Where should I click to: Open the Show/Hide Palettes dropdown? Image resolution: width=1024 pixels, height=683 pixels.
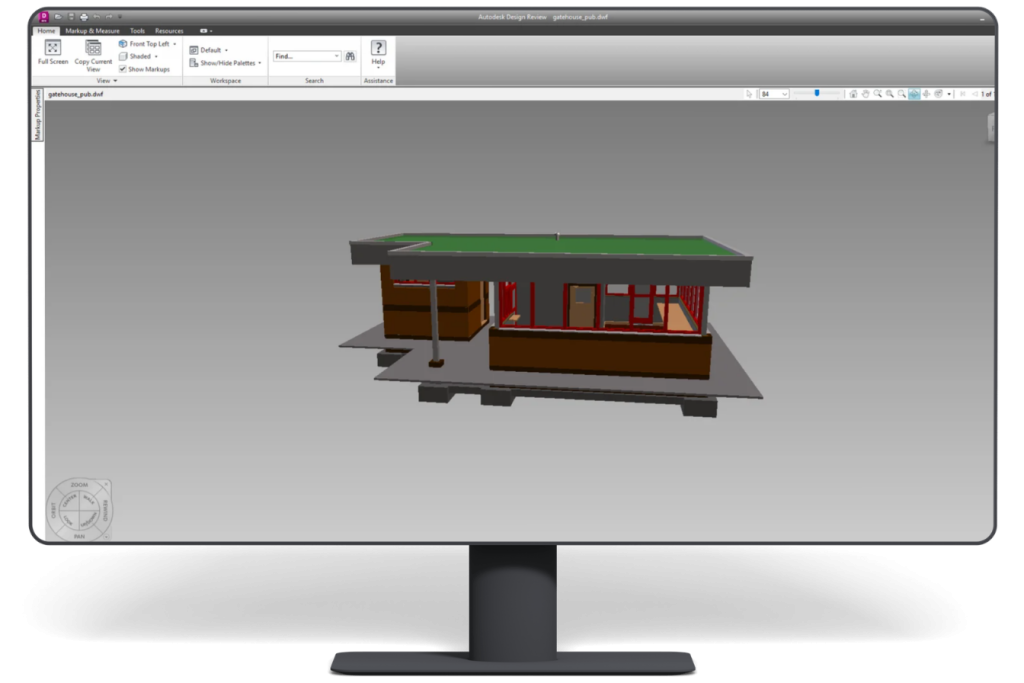pos(225,63)
